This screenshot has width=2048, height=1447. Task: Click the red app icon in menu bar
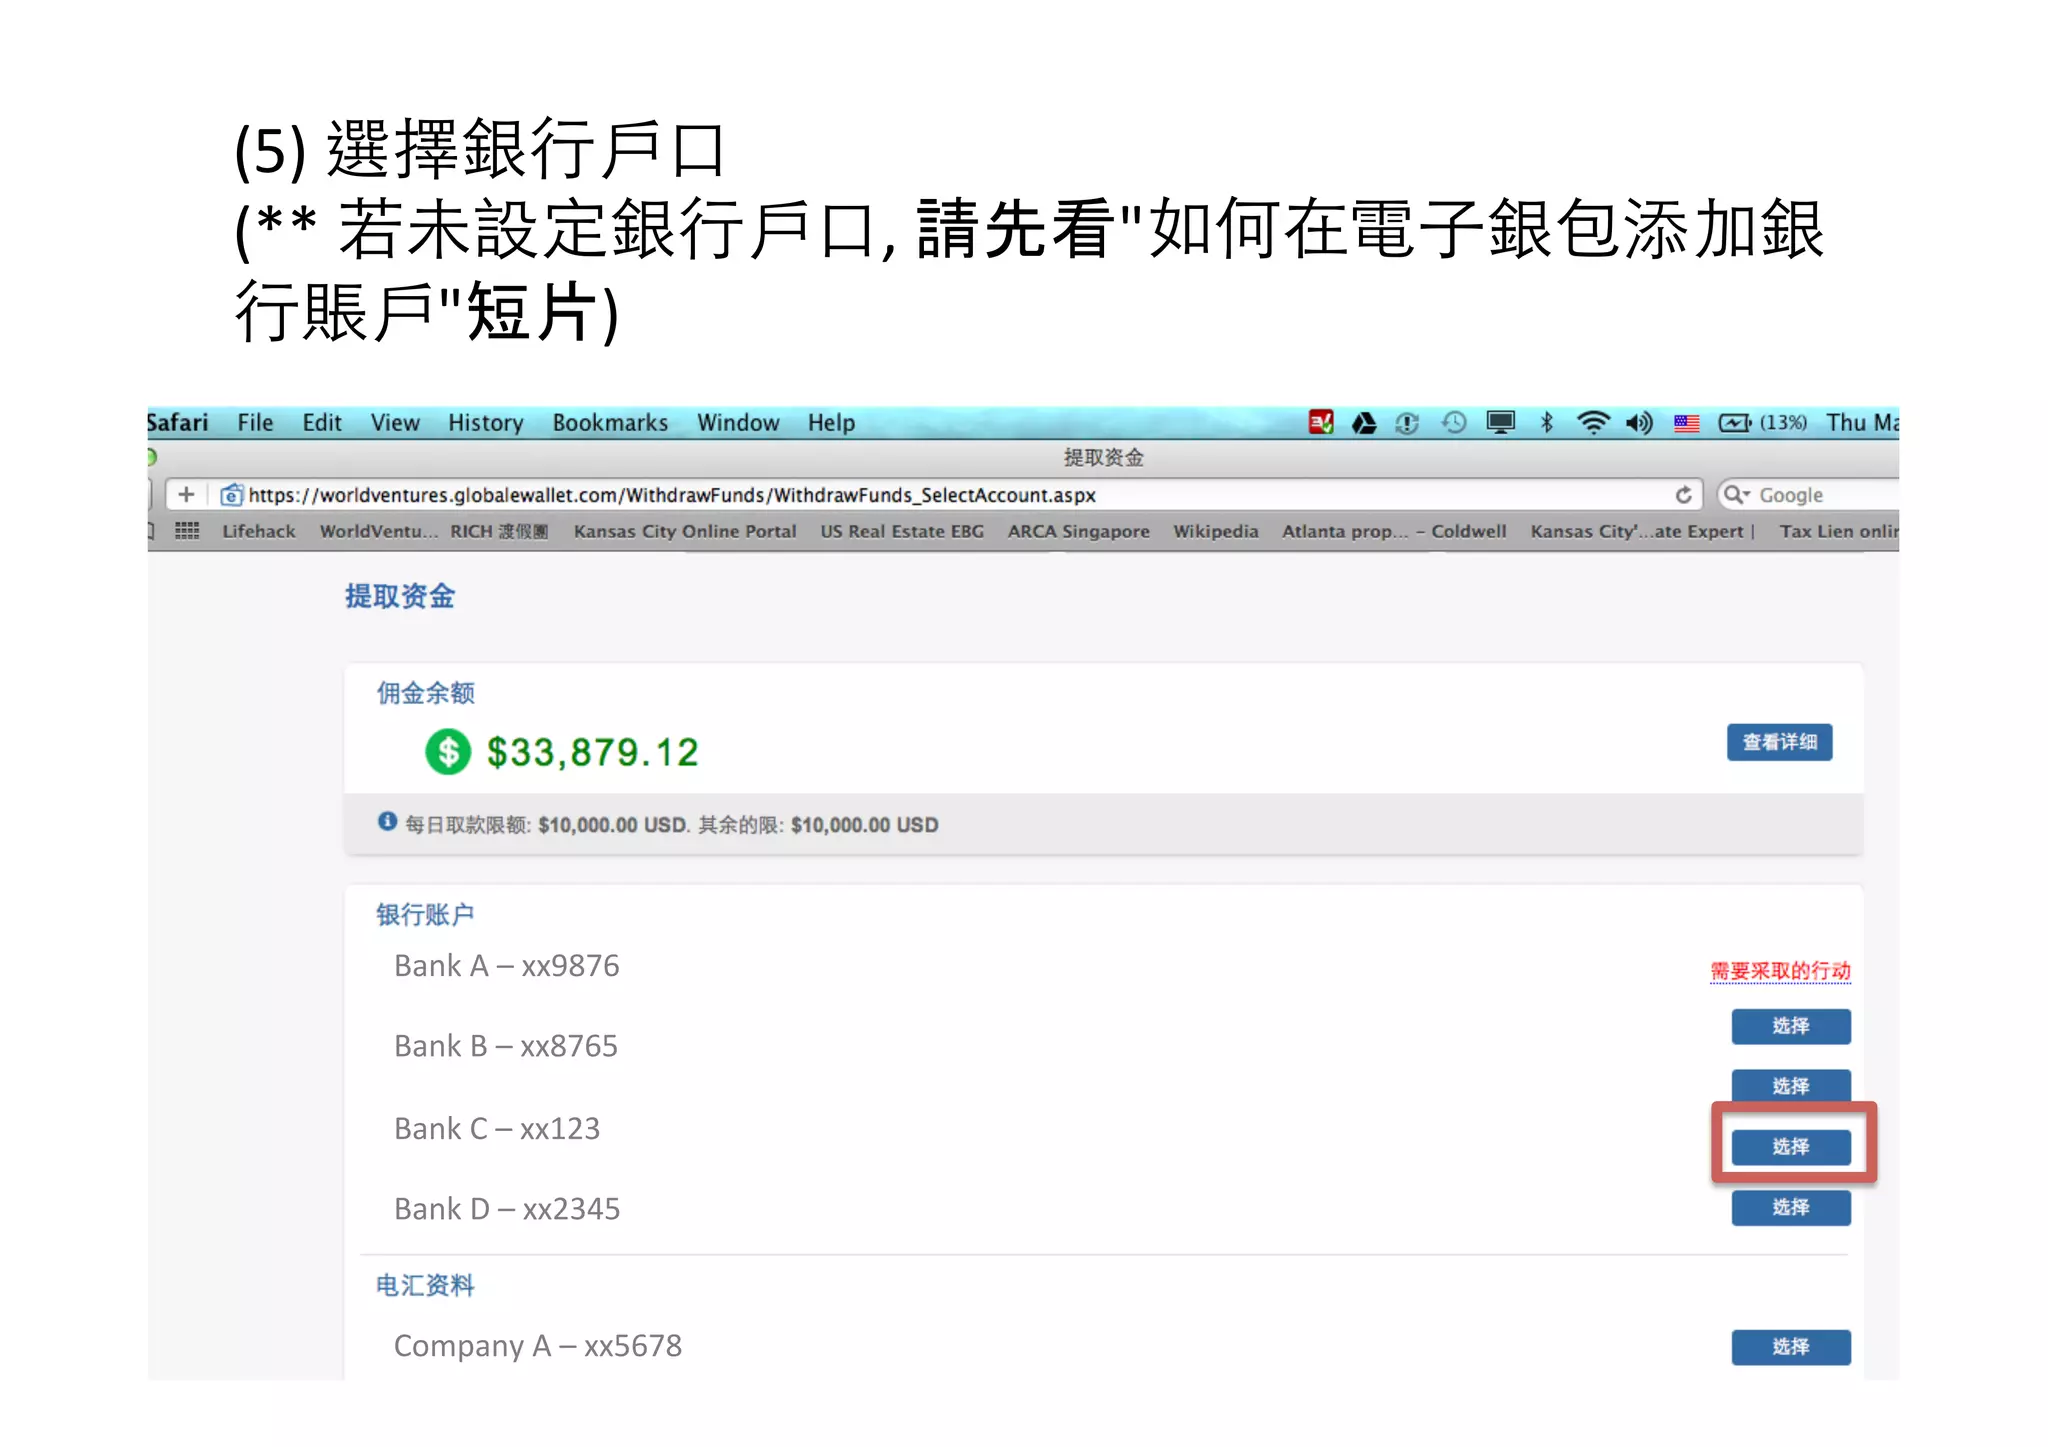(1321, 423)
